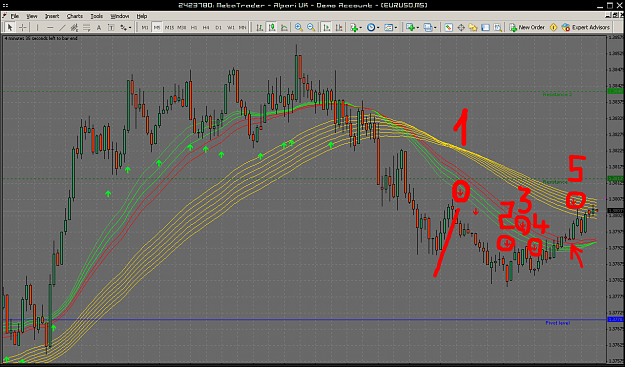The image size is (625, 367).
Task: Open the Strategy Tester icon
Action: tap(498, 27)
